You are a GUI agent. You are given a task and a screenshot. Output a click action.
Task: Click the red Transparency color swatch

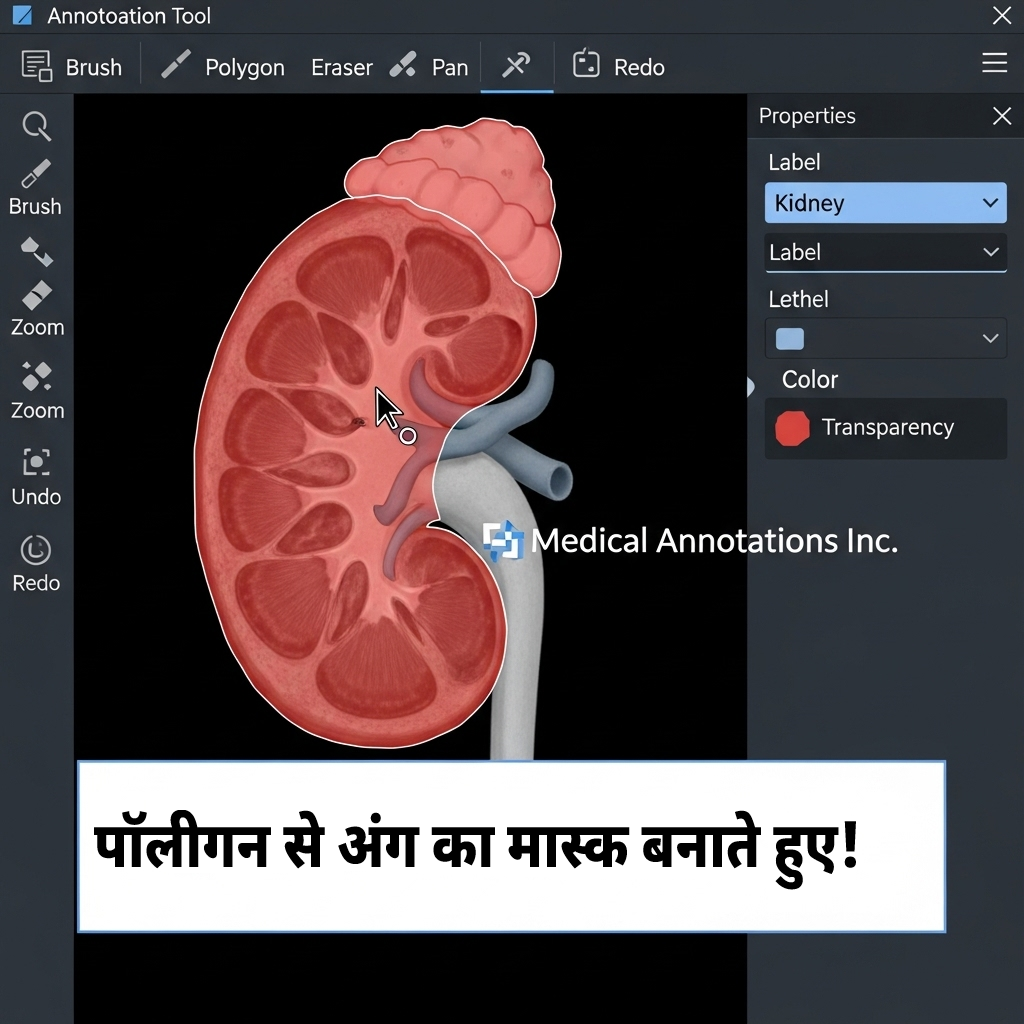(792, 428)
